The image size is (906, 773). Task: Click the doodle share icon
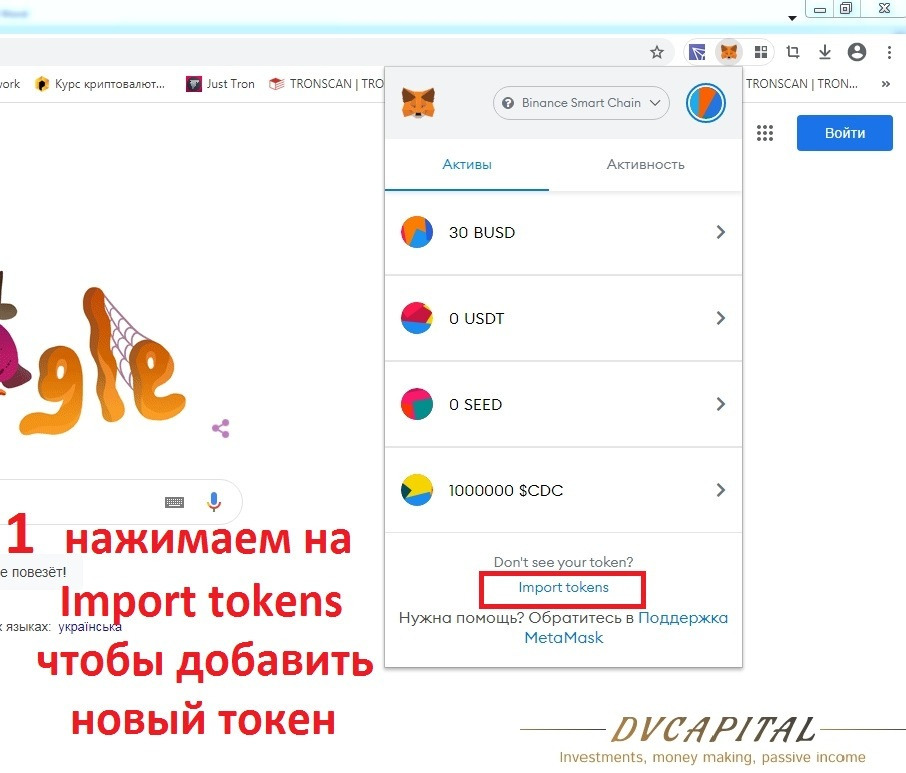(221, 428)
